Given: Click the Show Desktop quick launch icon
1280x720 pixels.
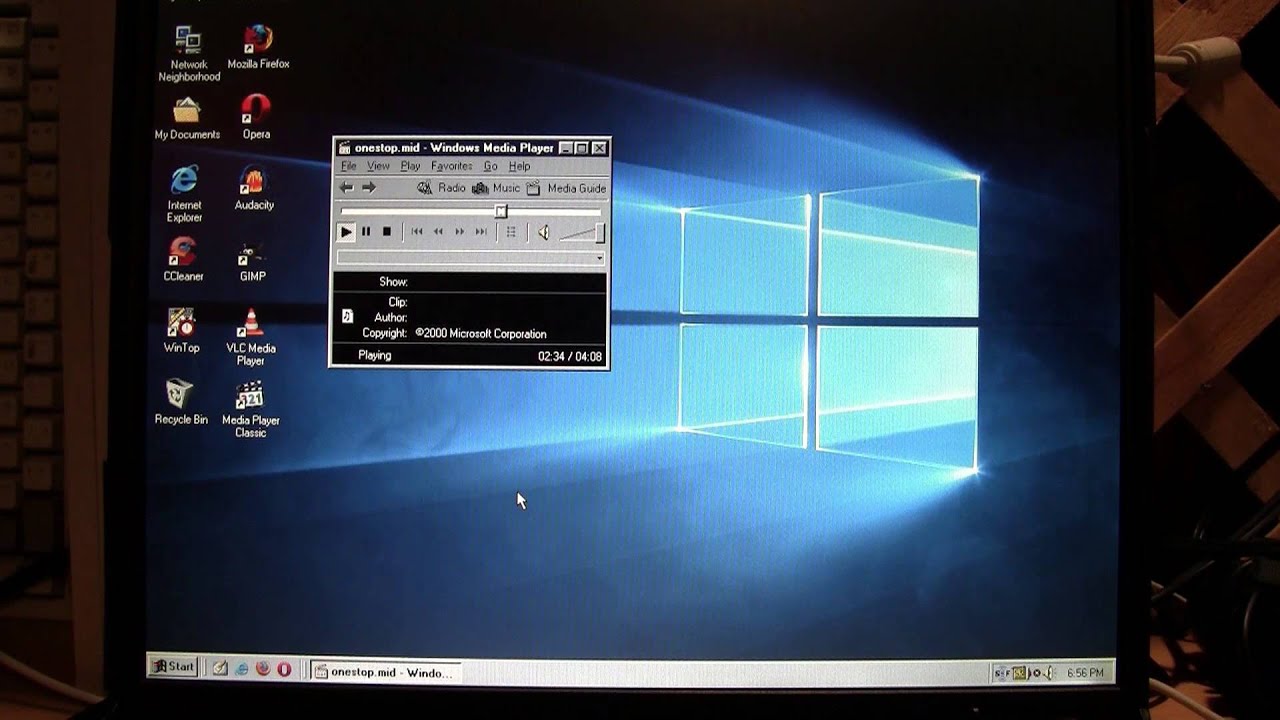Looking at the screenshot, I should point(220,669).
